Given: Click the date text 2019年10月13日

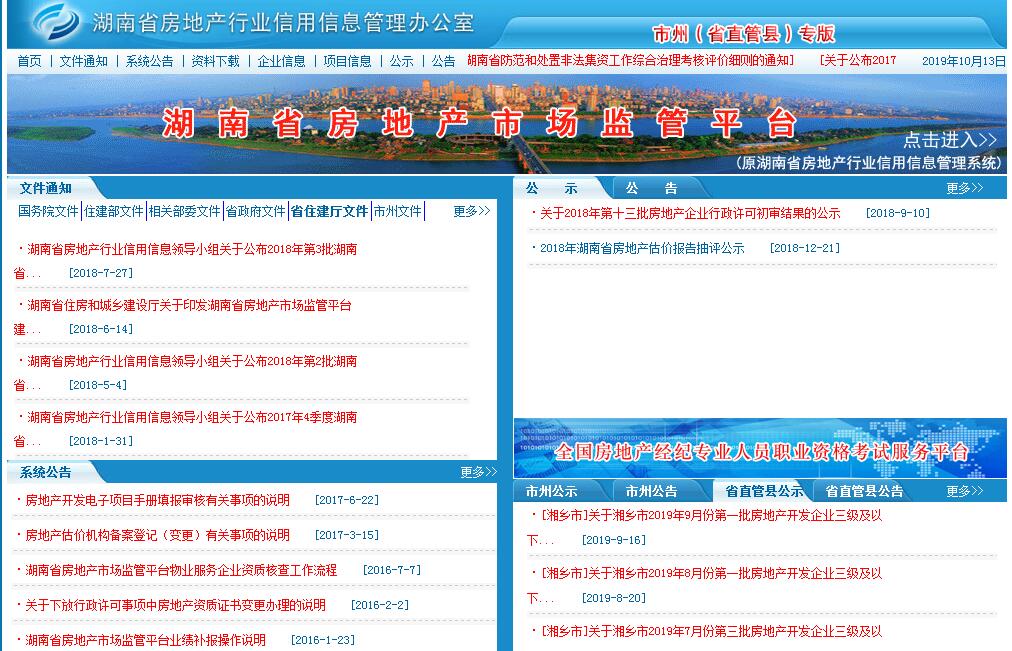Looking at the screenshot, I should click(x=964, y=61).
